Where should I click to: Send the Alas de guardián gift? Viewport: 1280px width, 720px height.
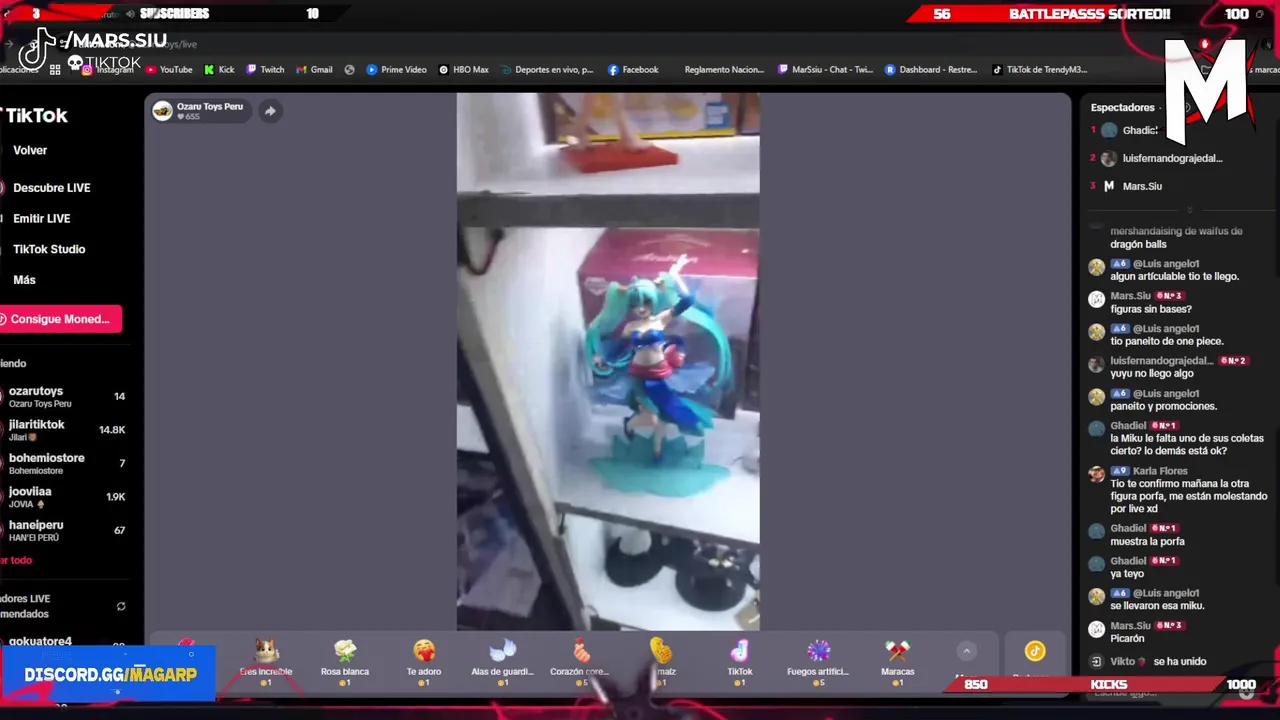tap(502, 662)
